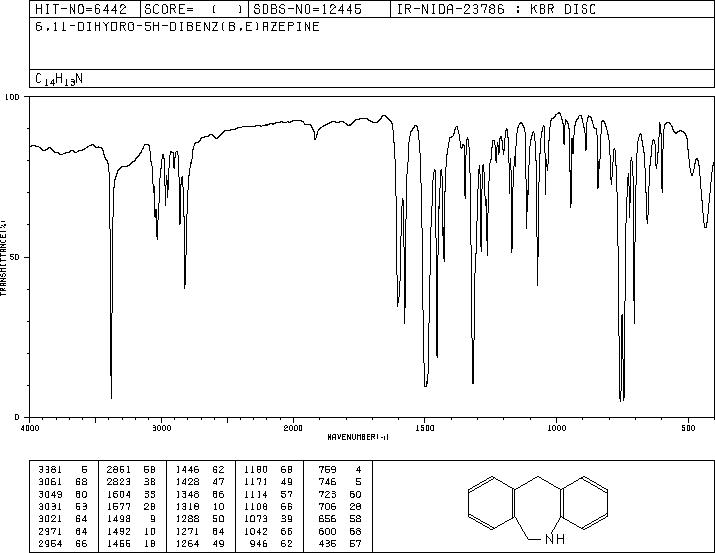Click the '1492' peak table entry
This screenshot has width=715, height=553.
pos(119,531)
